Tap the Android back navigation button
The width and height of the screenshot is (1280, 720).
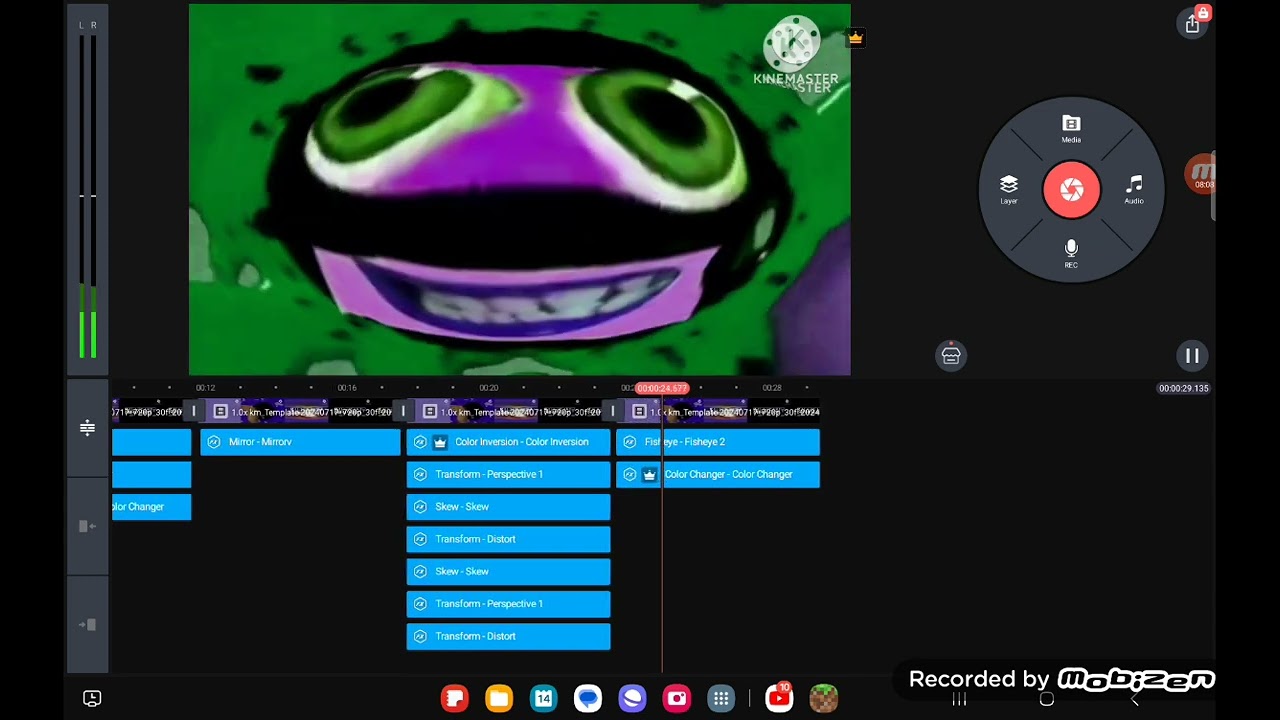1135,699
